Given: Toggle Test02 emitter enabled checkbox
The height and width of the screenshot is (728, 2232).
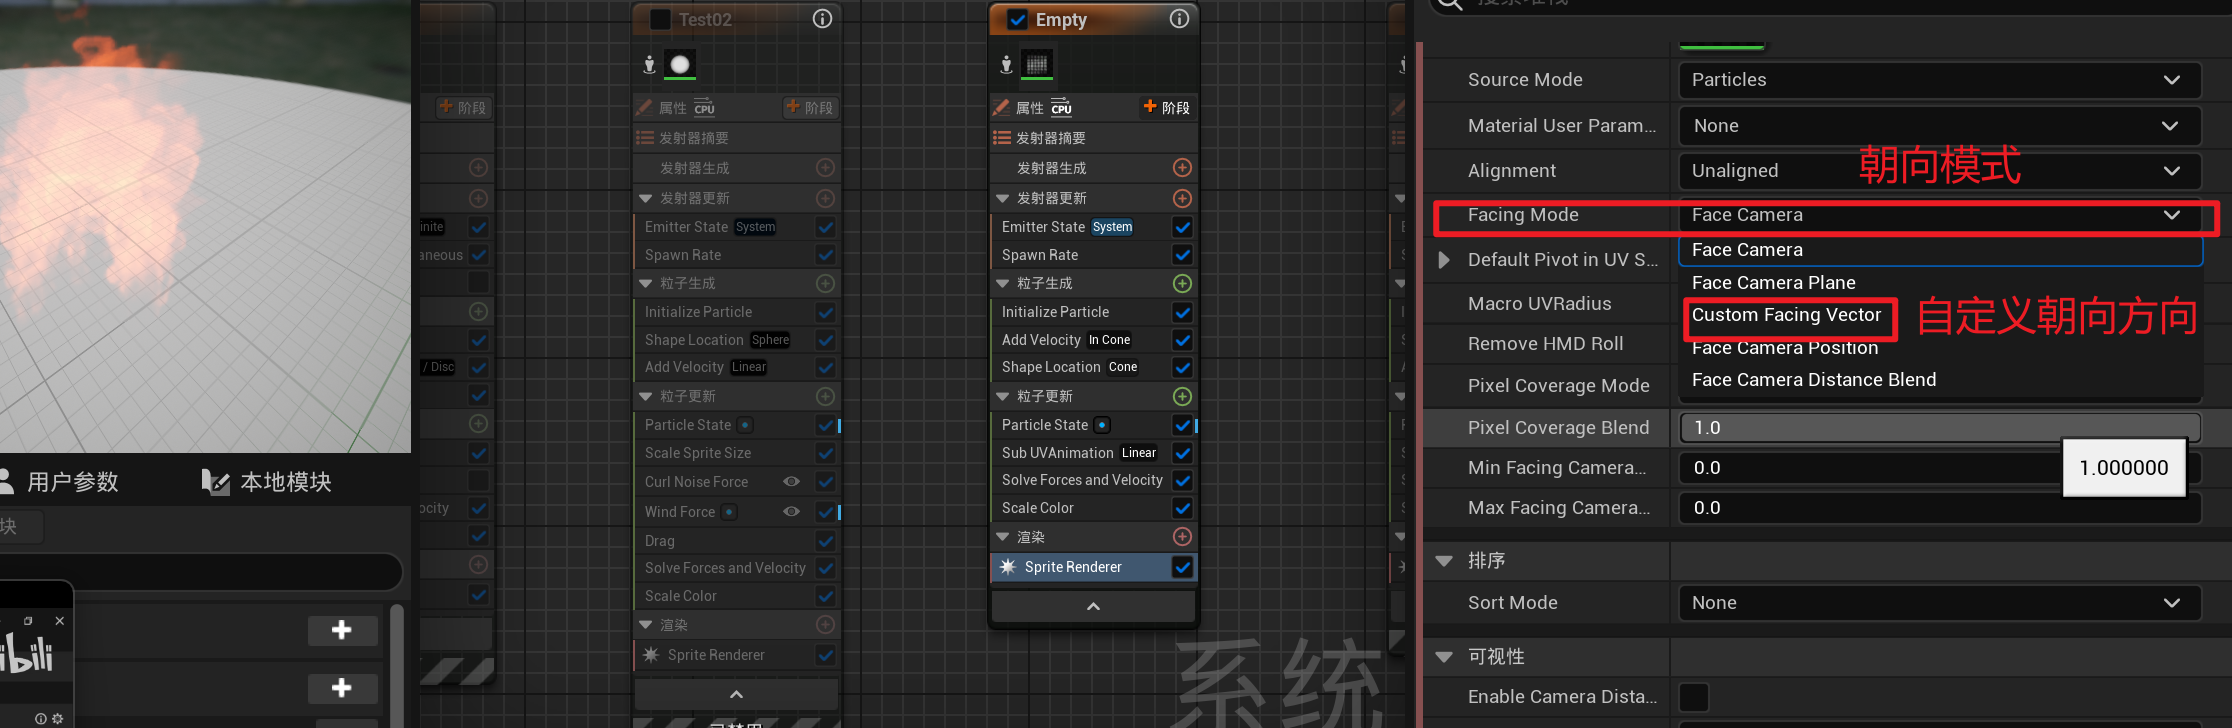Looking at the screenshot, I should [x=660, y=20].
